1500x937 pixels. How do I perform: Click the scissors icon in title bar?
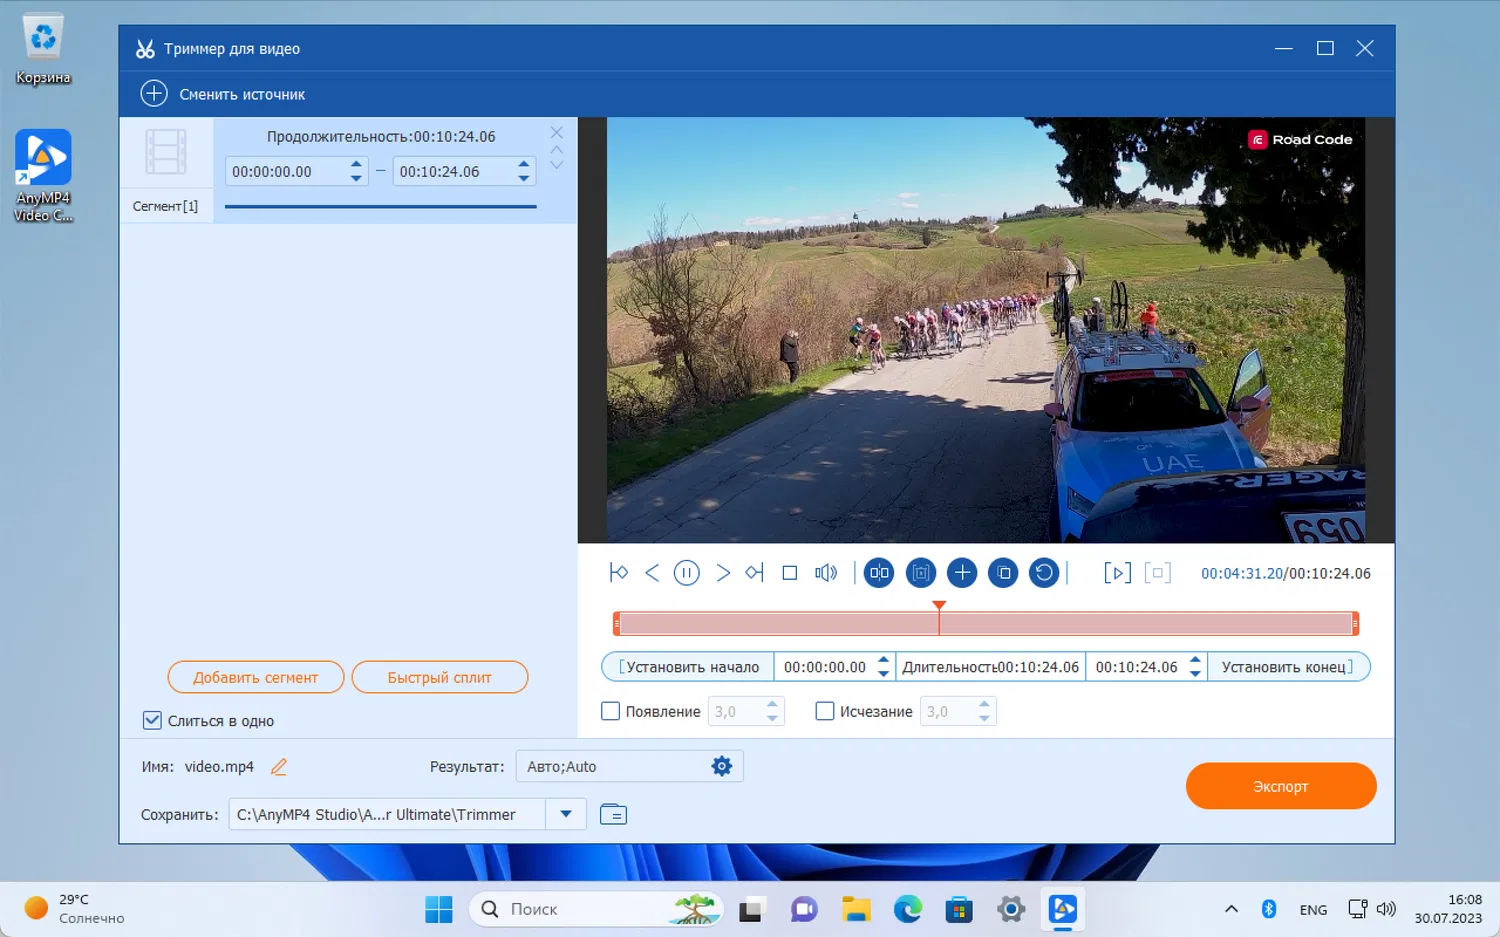click(x=146, y=48)
